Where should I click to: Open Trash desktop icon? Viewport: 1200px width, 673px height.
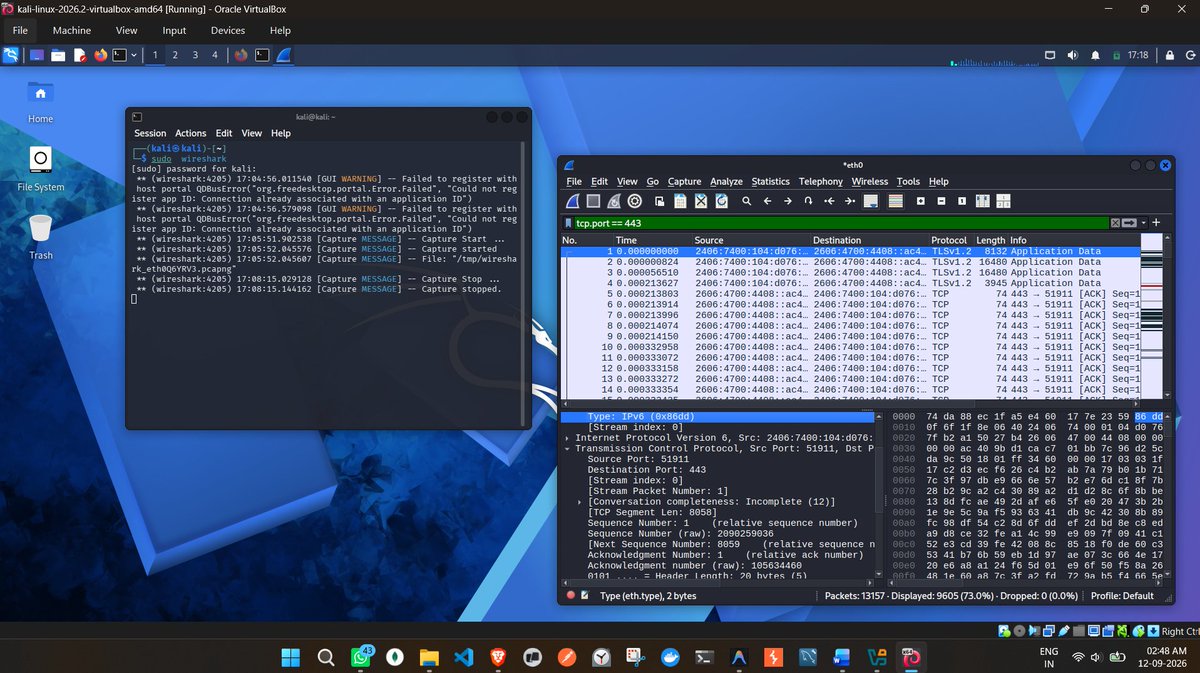40,236
